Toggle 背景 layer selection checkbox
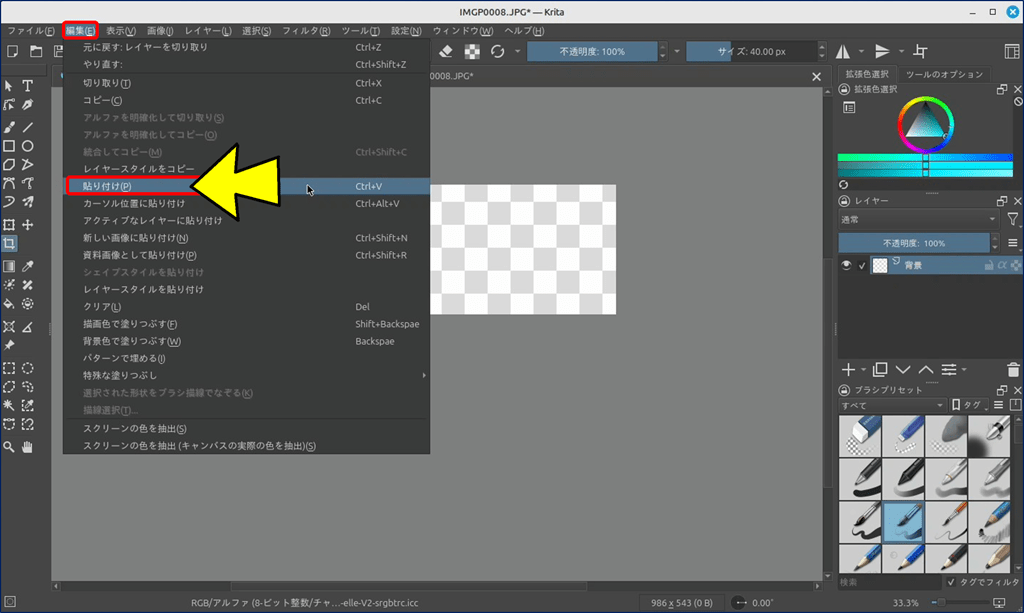1024x613 pixels. point(862,265)
